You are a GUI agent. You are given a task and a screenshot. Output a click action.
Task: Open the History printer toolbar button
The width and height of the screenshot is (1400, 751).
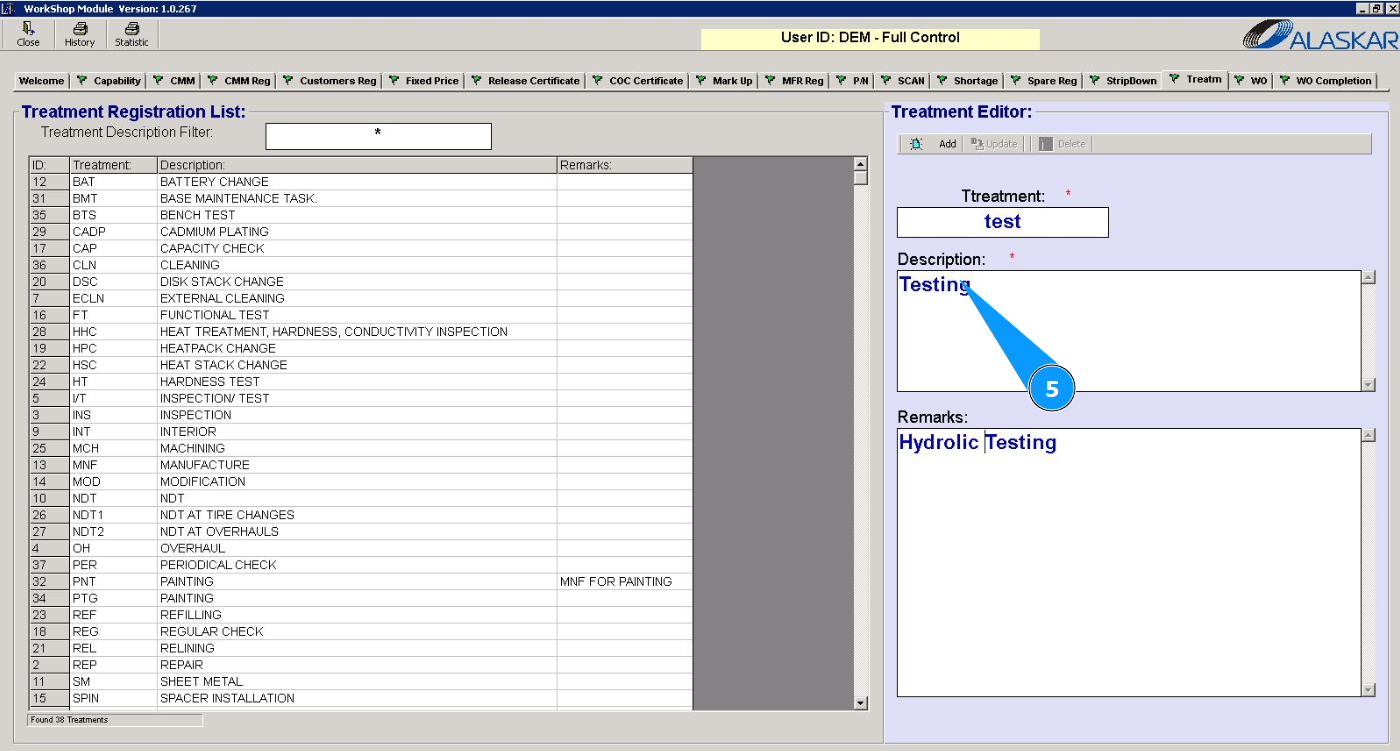click(x=80, y=35)
